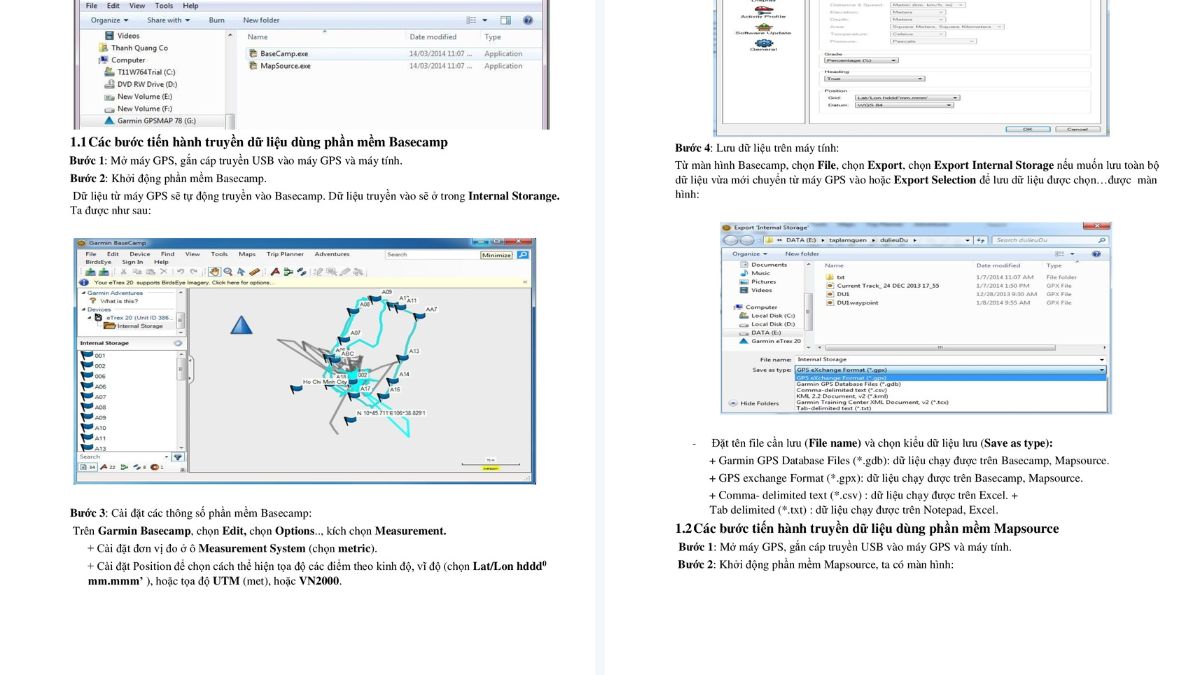This screenshot has width=1200, height=675.
Task: Select the Measure ruler tool in BaseCamp
Action: point(254,271)
